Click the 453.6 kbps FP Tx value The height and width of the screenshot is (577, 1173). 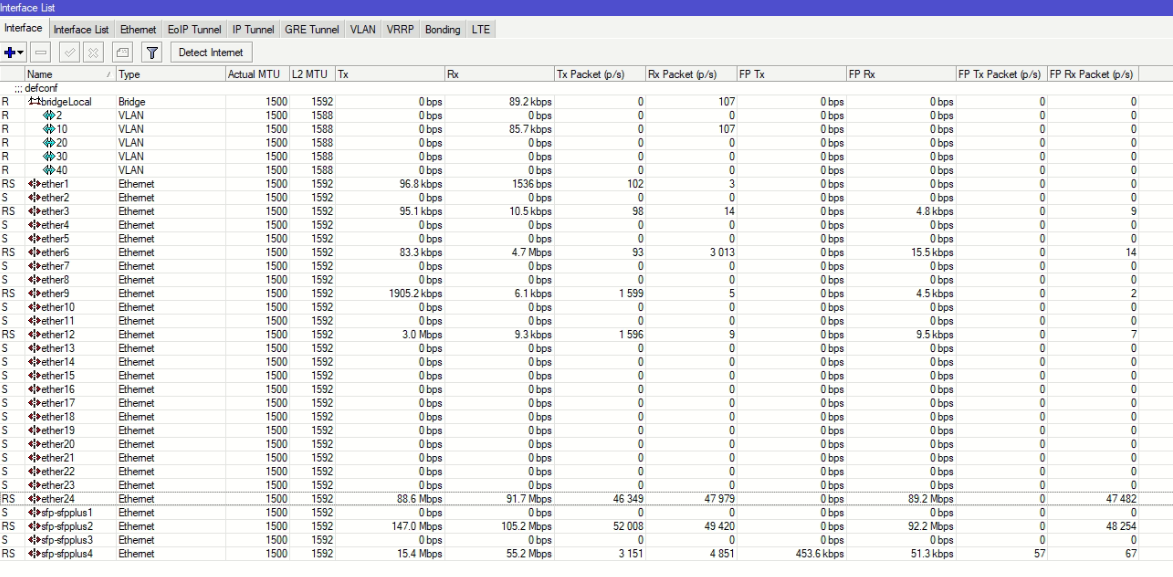point(820,553)
